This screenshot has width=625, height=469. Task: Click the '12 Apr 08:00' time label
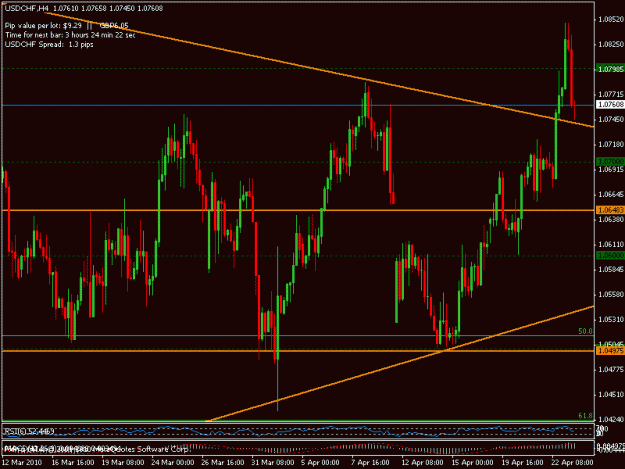click(423, 463)
